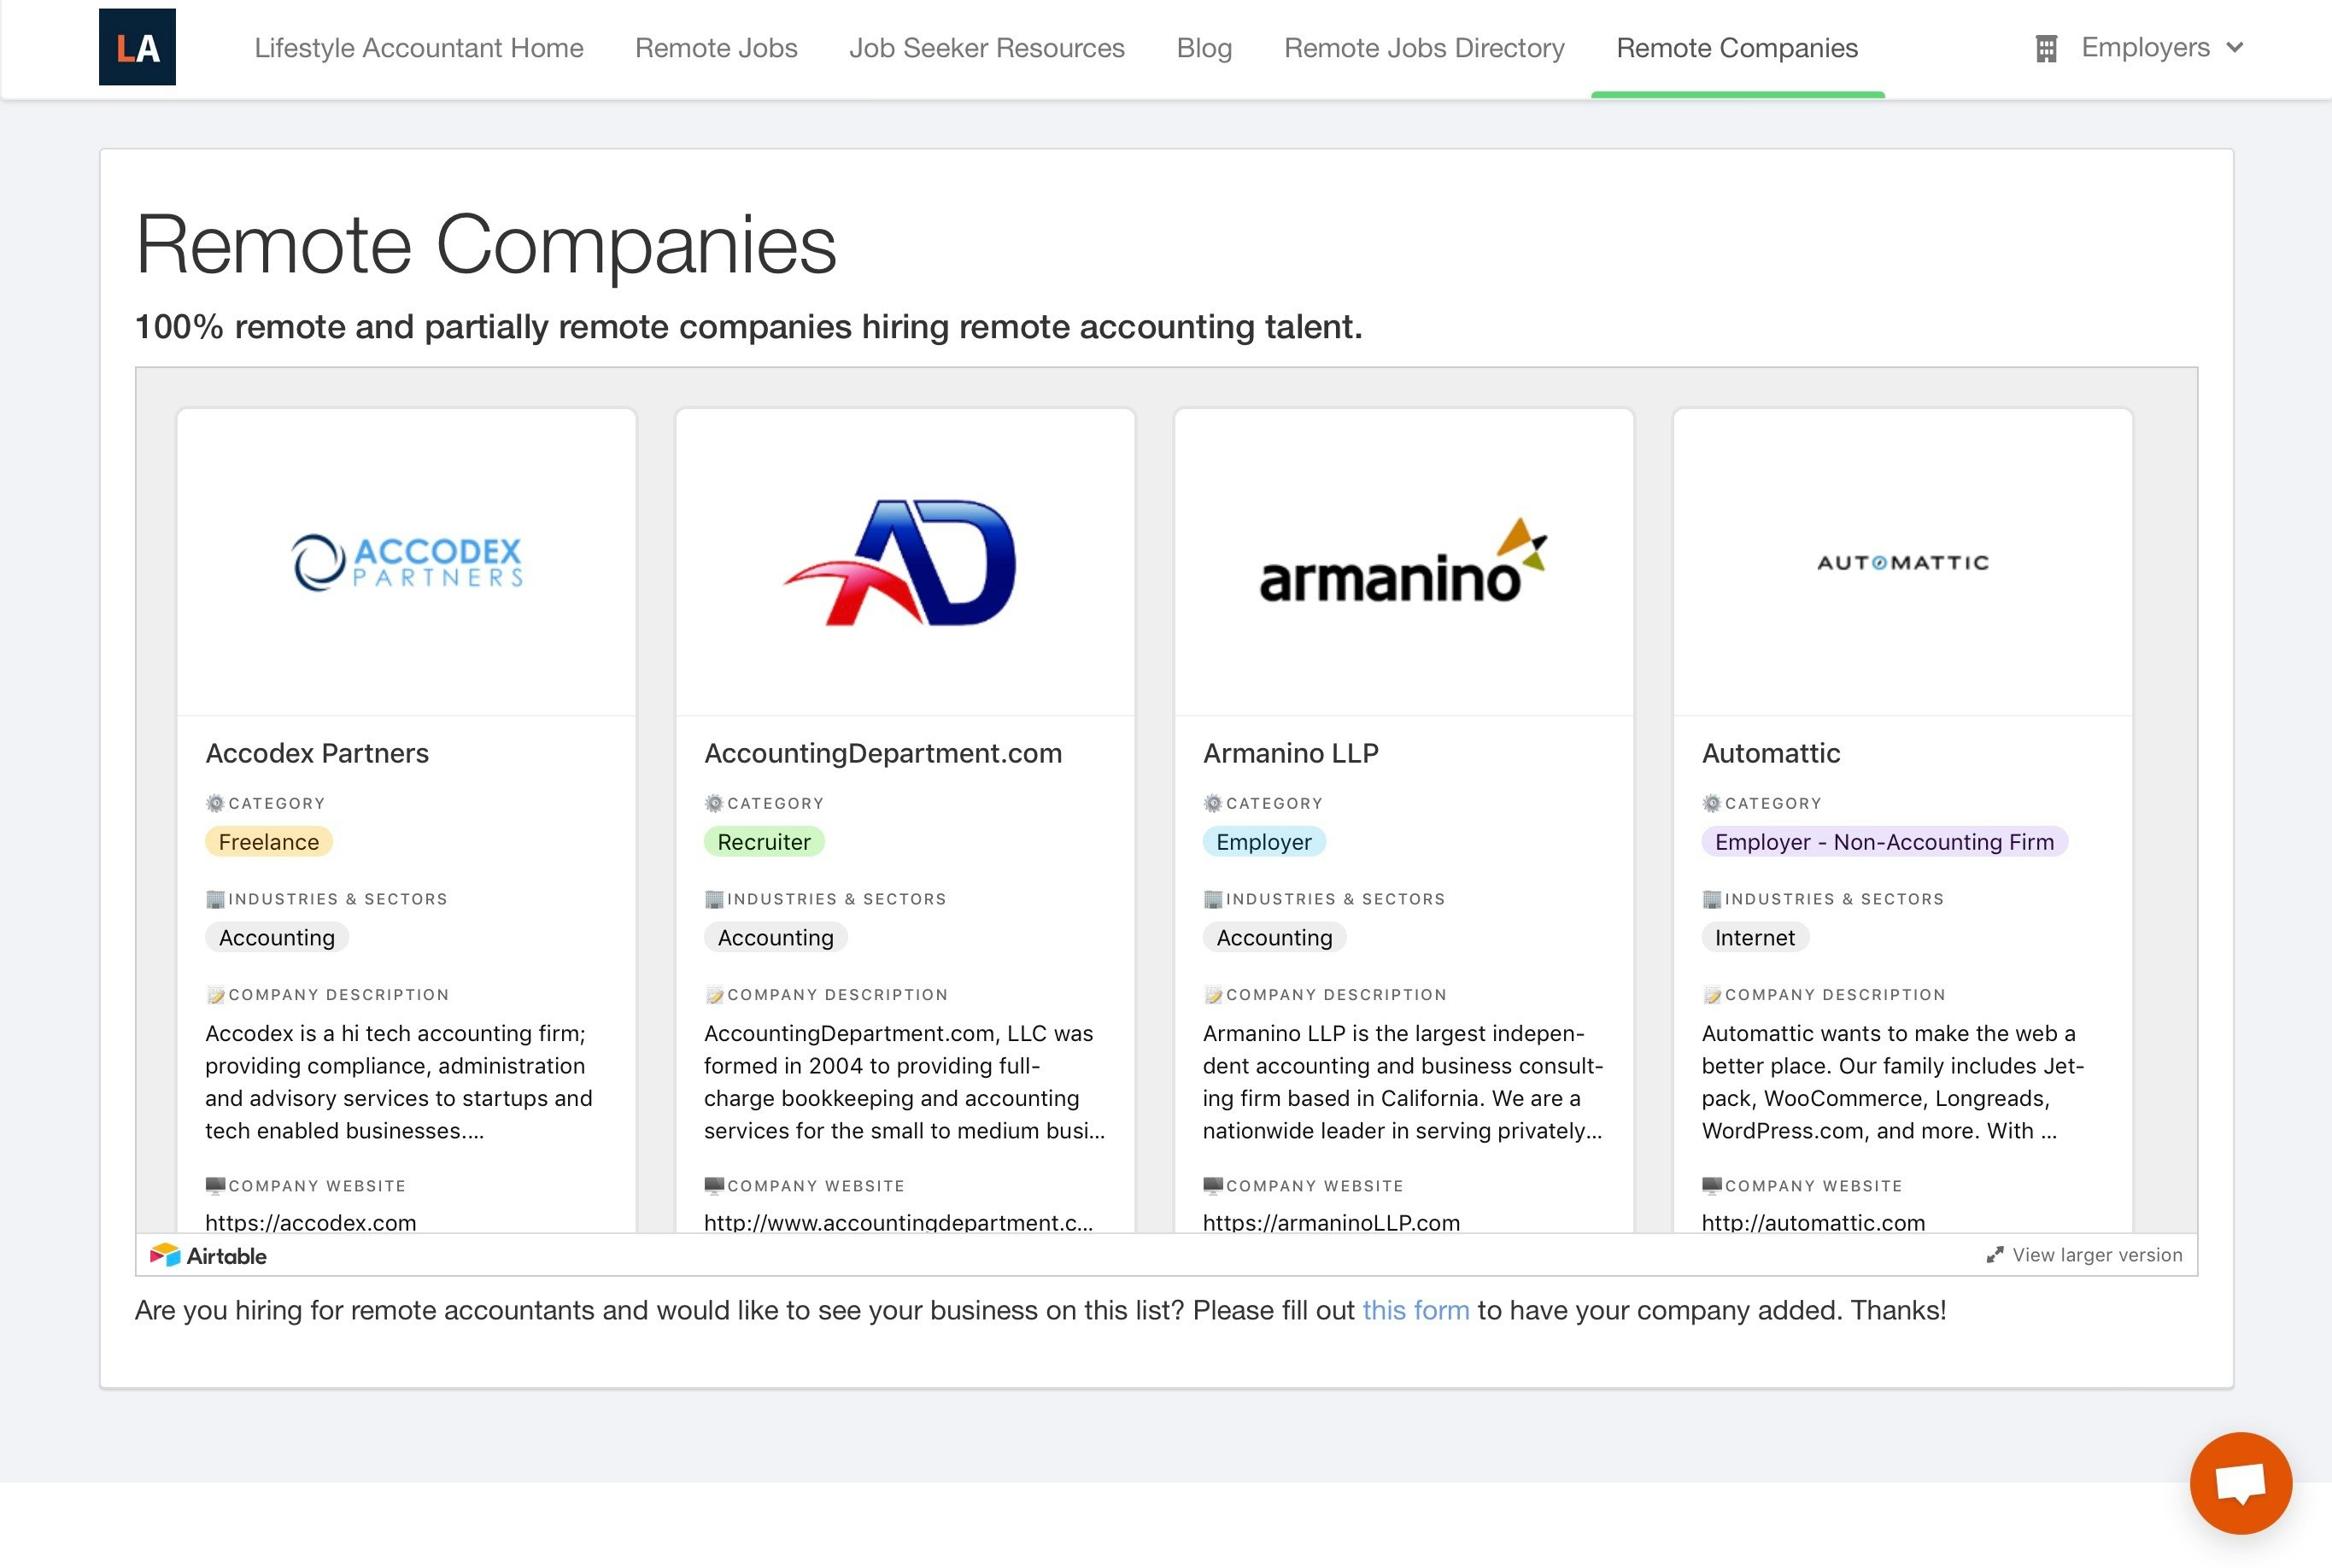
Task: Click Employer - Non-Accounting Firm tag
Action: [1884, 842]
